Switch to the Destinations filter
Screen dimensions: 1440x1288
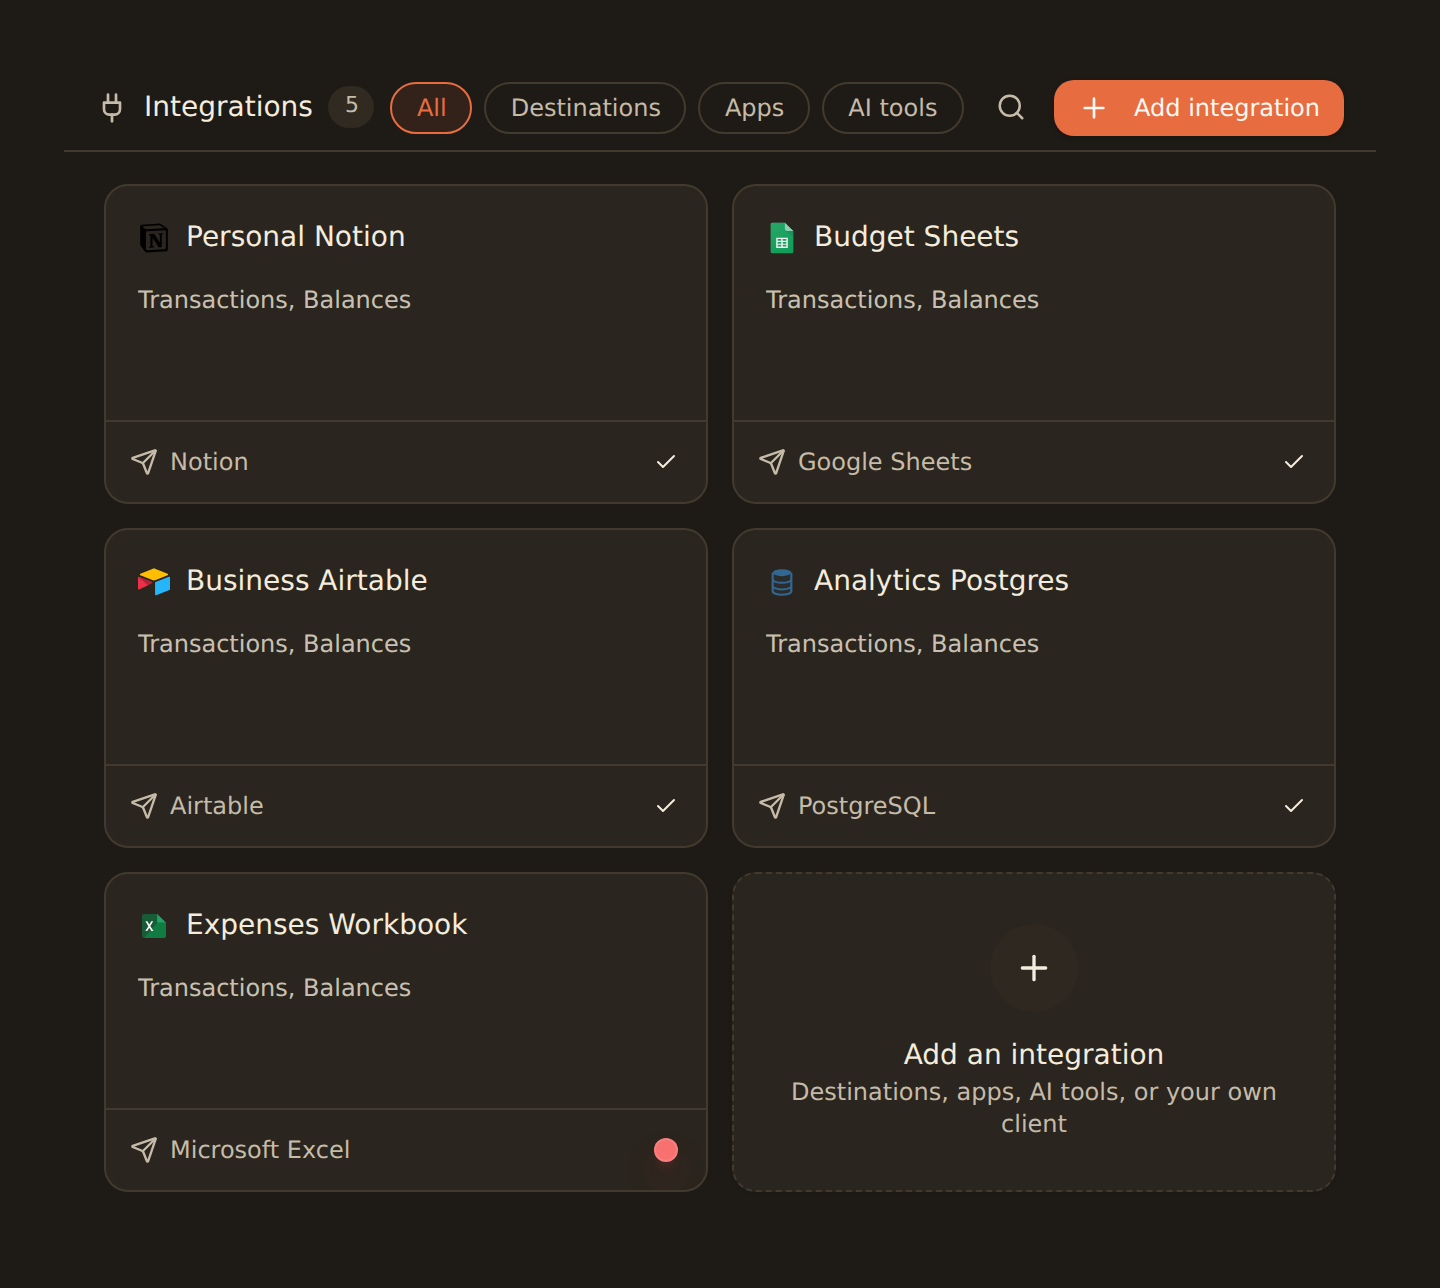click(x=585, y=108)
